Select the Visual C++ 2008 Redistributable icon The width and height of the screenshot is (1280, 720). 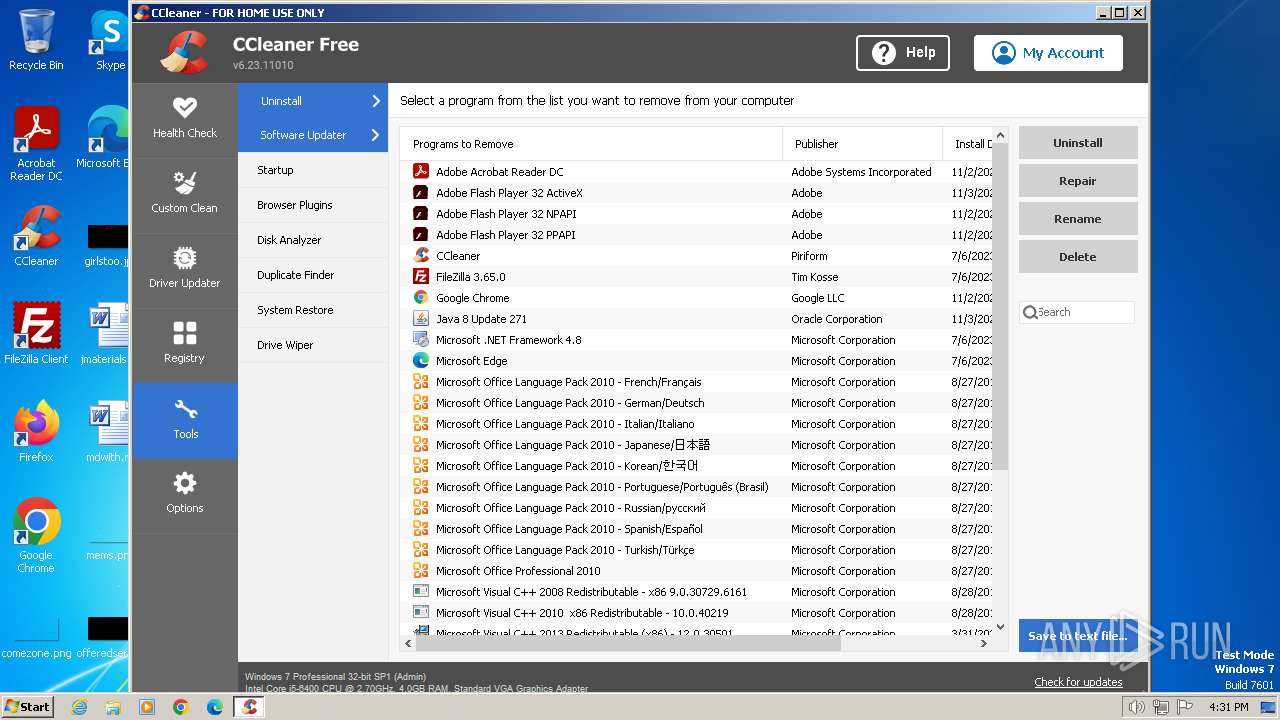pos(421,592)
